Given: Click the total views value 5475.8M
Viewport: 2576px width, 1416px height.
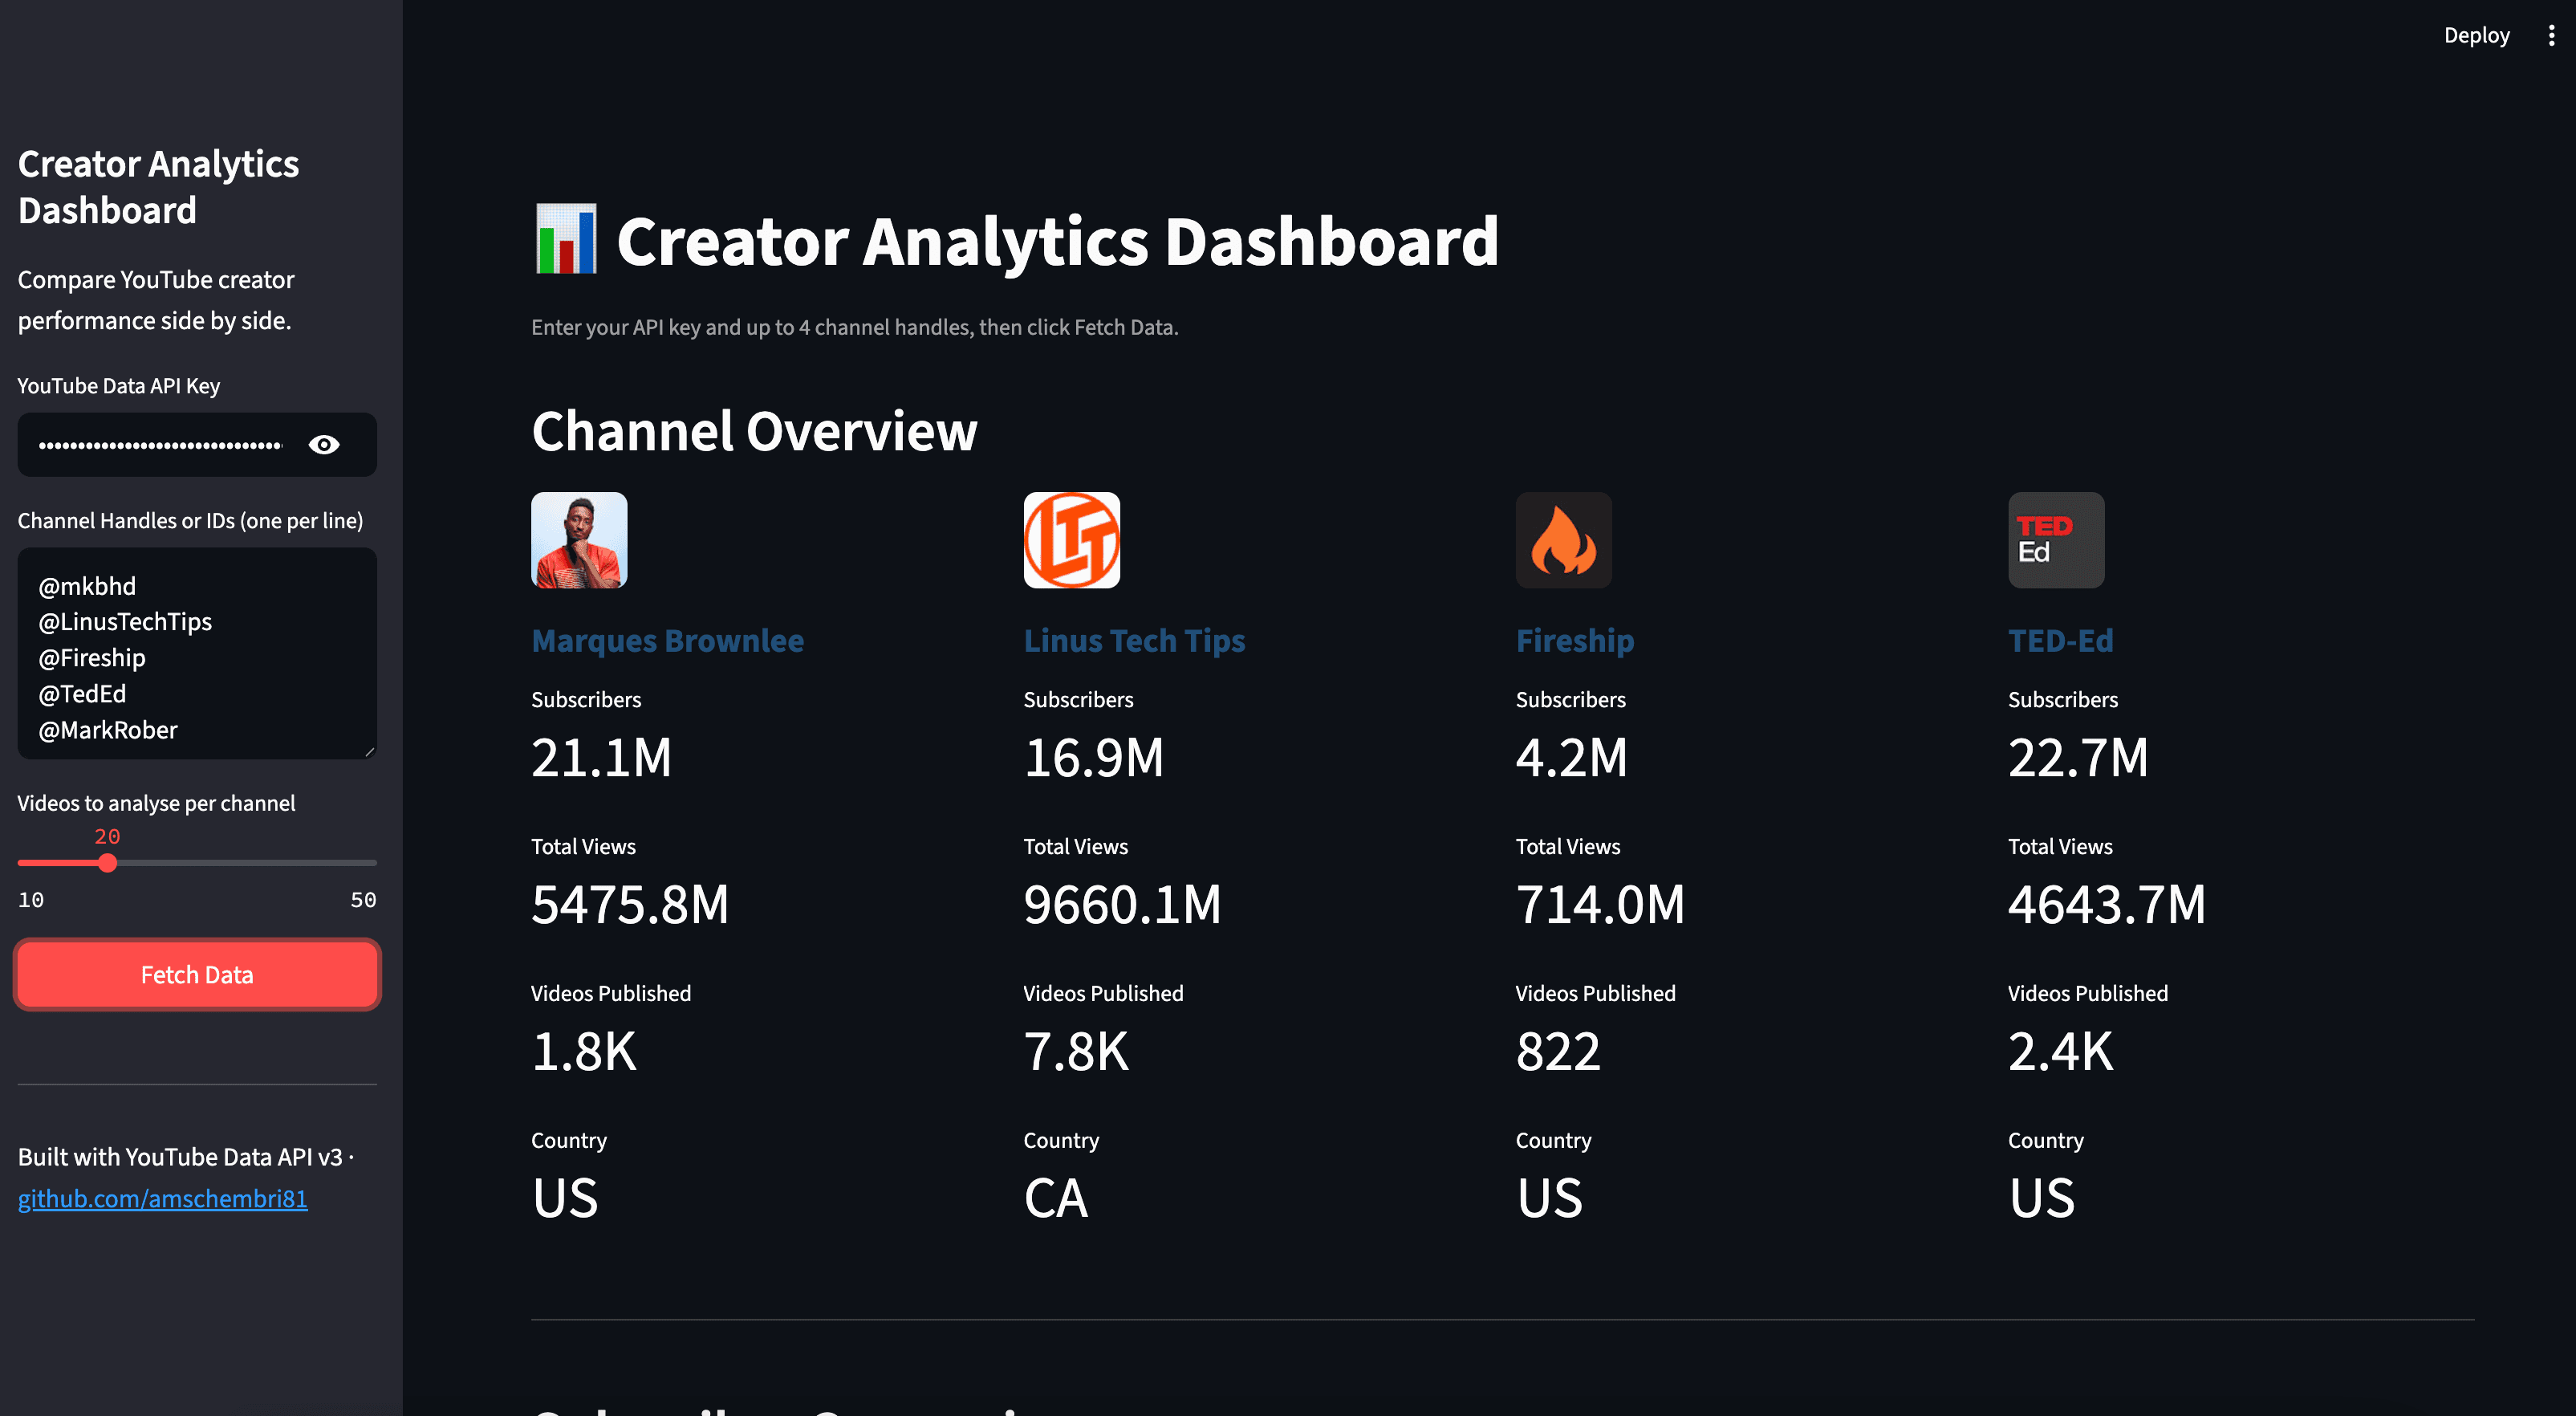Looking at the screenshot, I should point(630,904).
